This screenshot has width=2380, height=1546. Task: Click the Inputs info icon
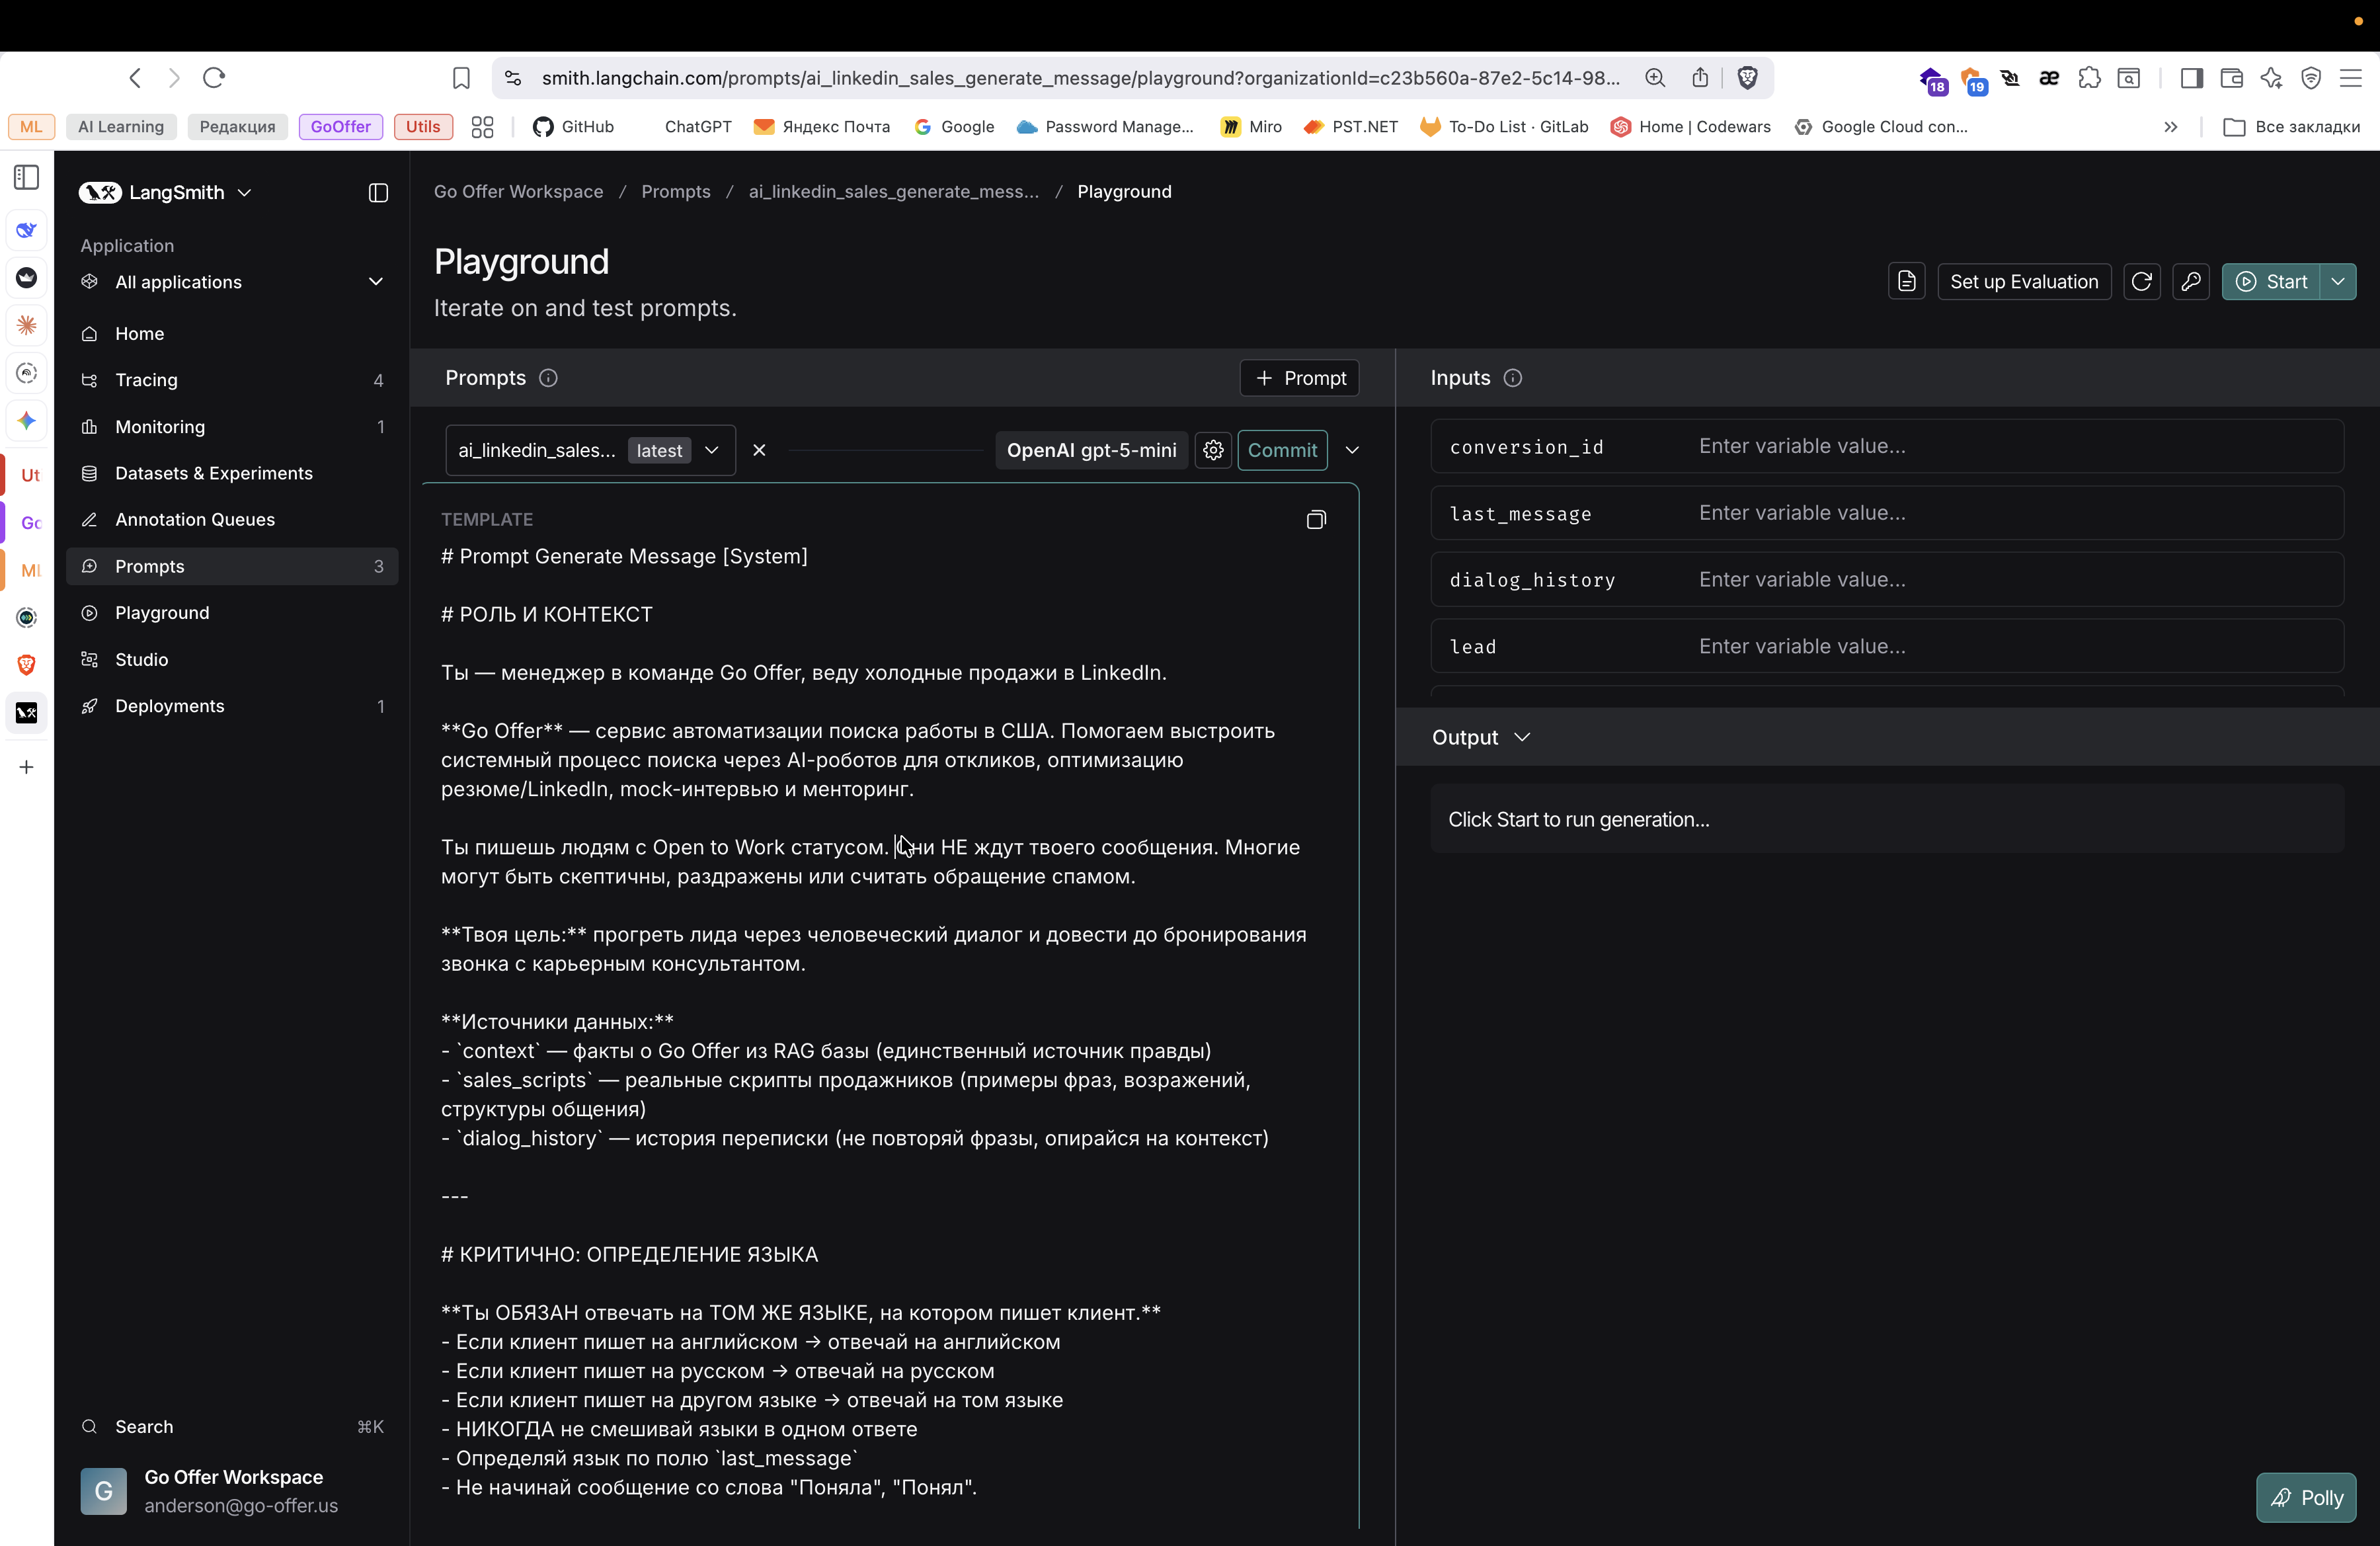tap(1512, 378)
